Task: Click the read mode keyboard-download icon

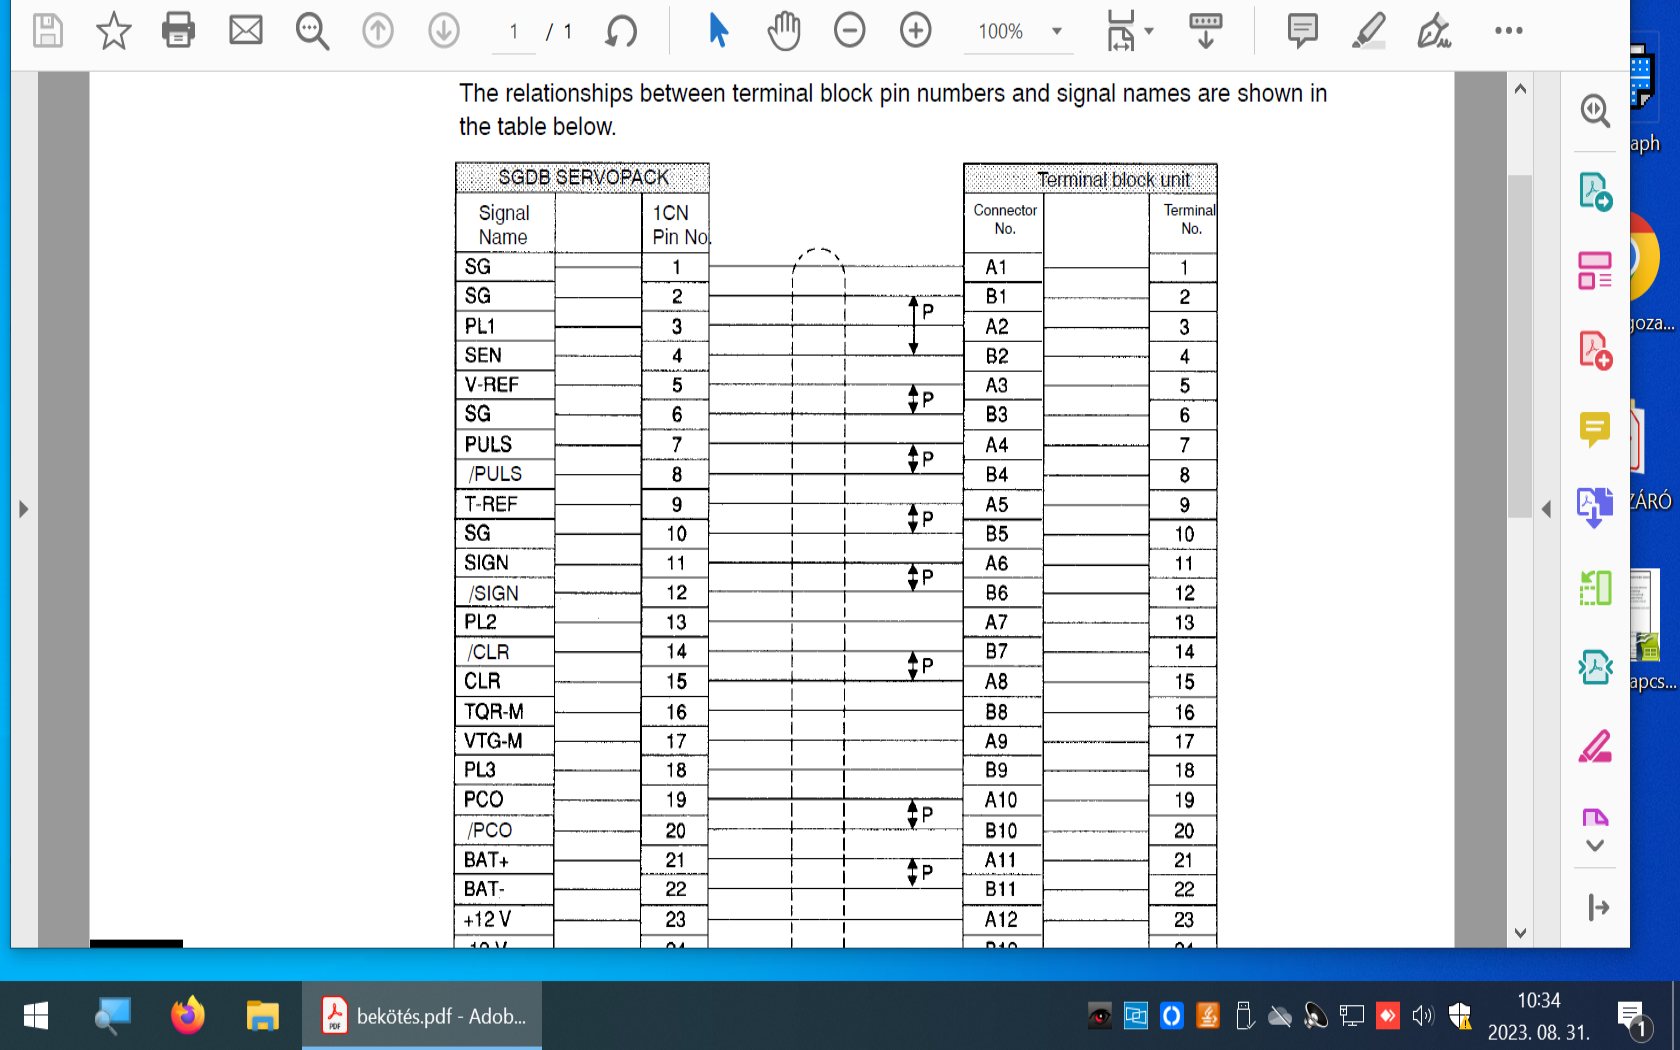Action: [x=1205, y=31]
